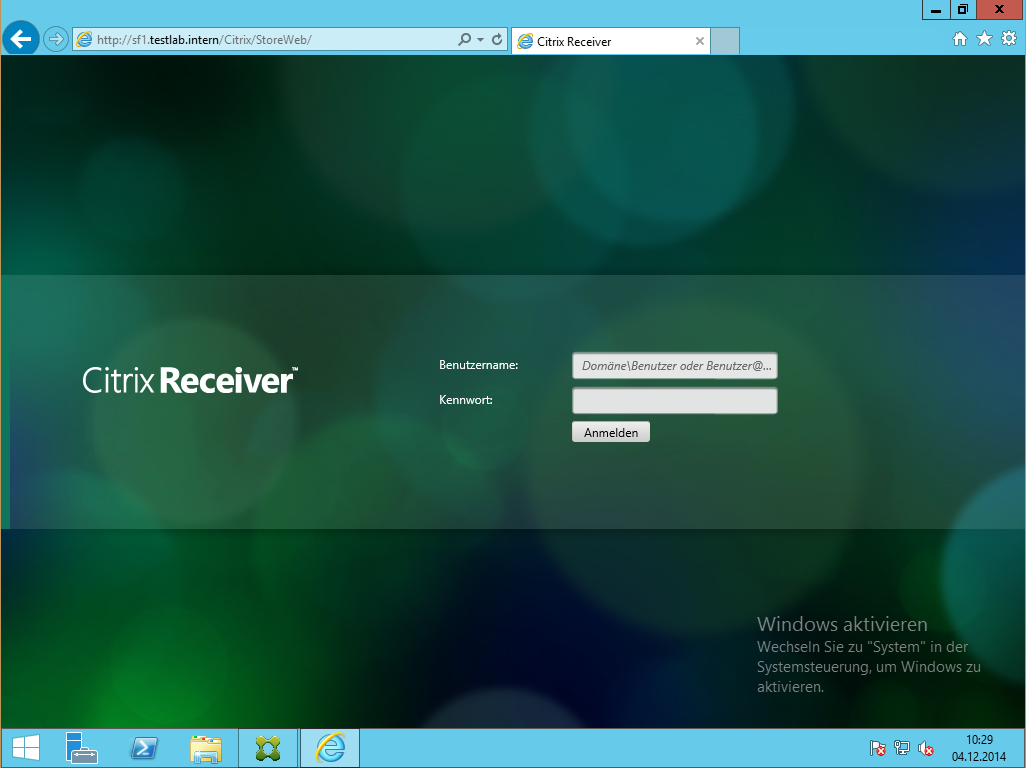
Task: Focus the Benutzername input field
Action: pos(675,366)
